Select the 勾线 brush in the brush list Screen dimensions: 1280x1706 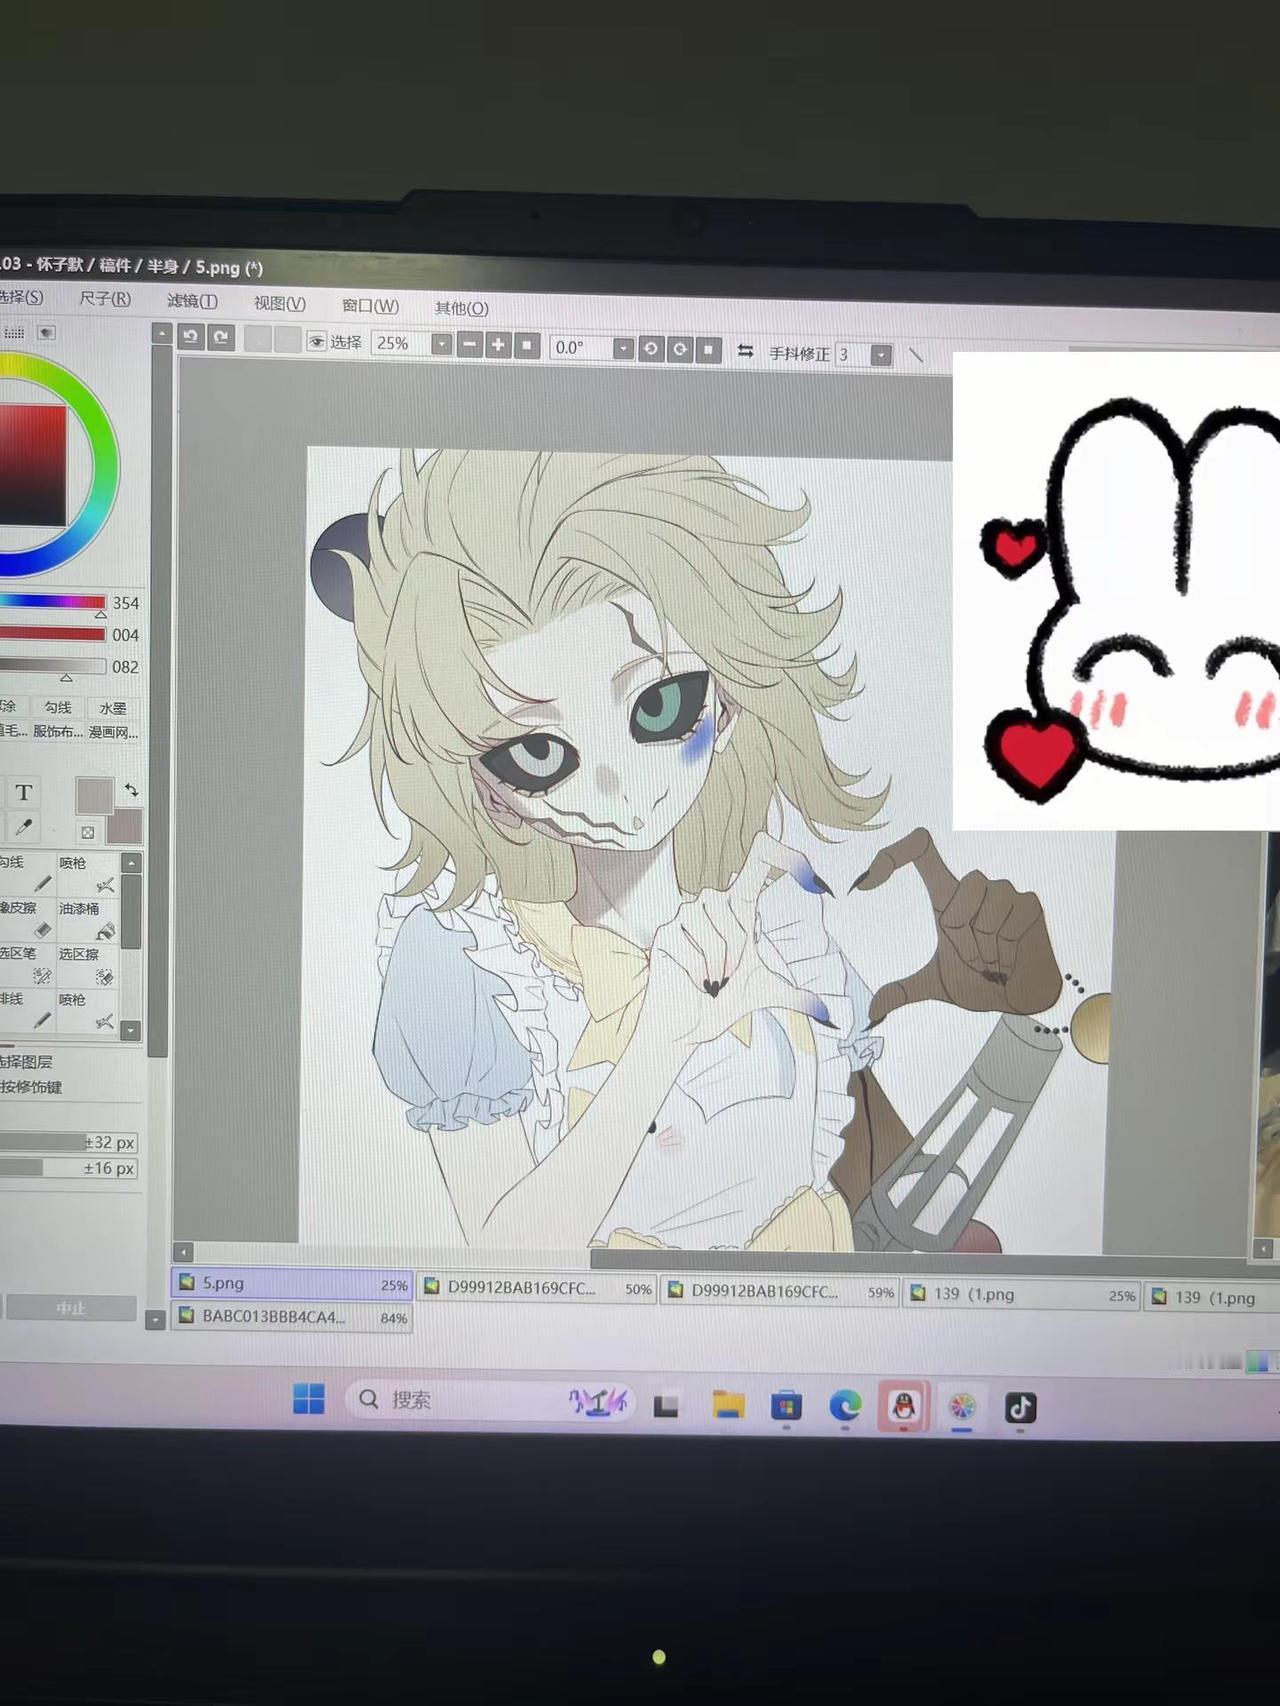pos(26,873)
